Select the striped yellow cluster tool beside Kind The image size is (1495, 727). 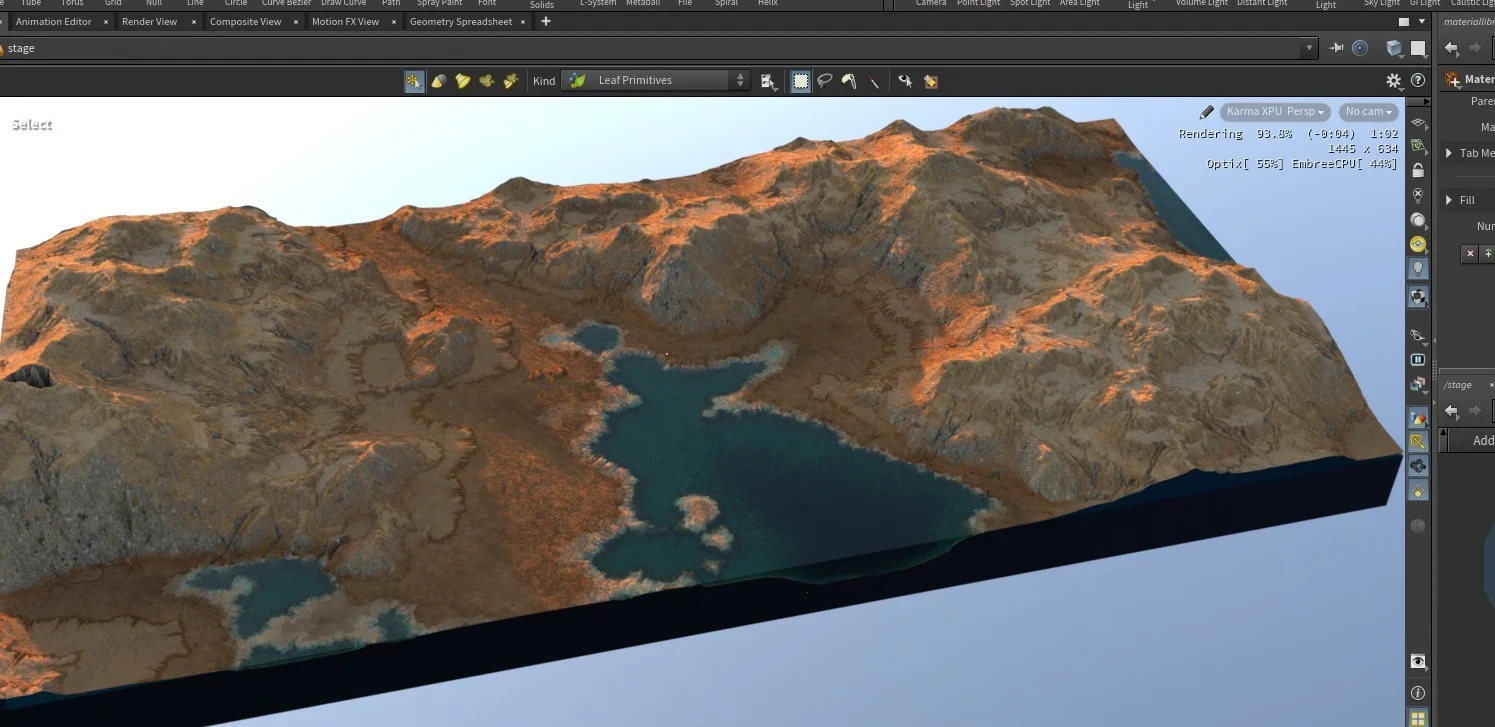pos(510,81)
